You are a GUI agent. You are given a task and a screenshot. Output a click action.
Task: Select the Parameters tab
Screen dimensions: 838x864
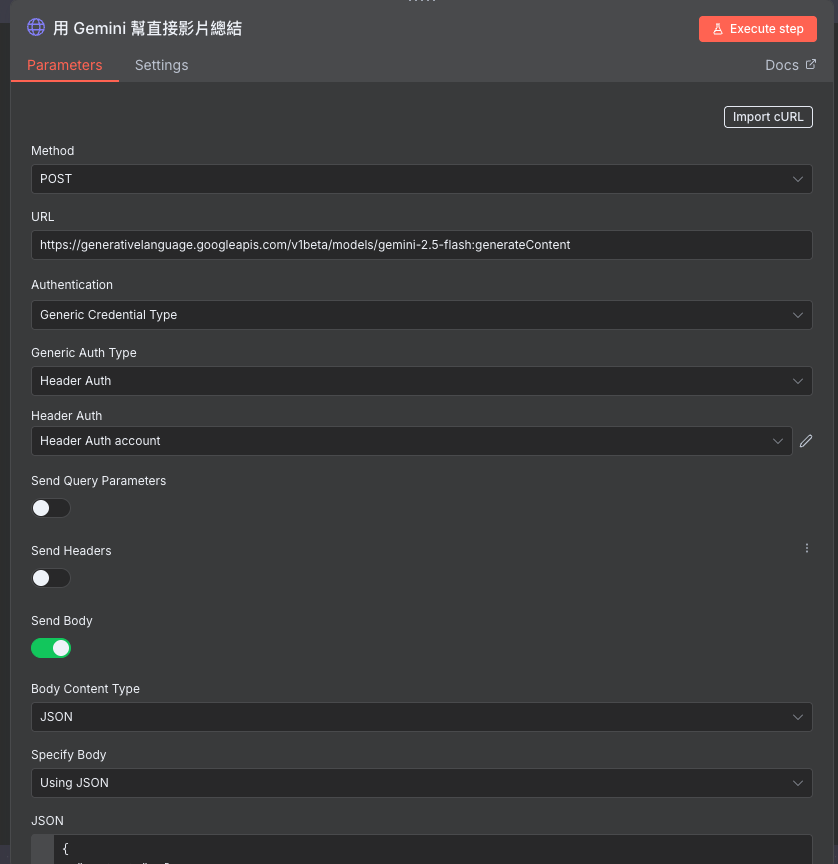point(64,65)
